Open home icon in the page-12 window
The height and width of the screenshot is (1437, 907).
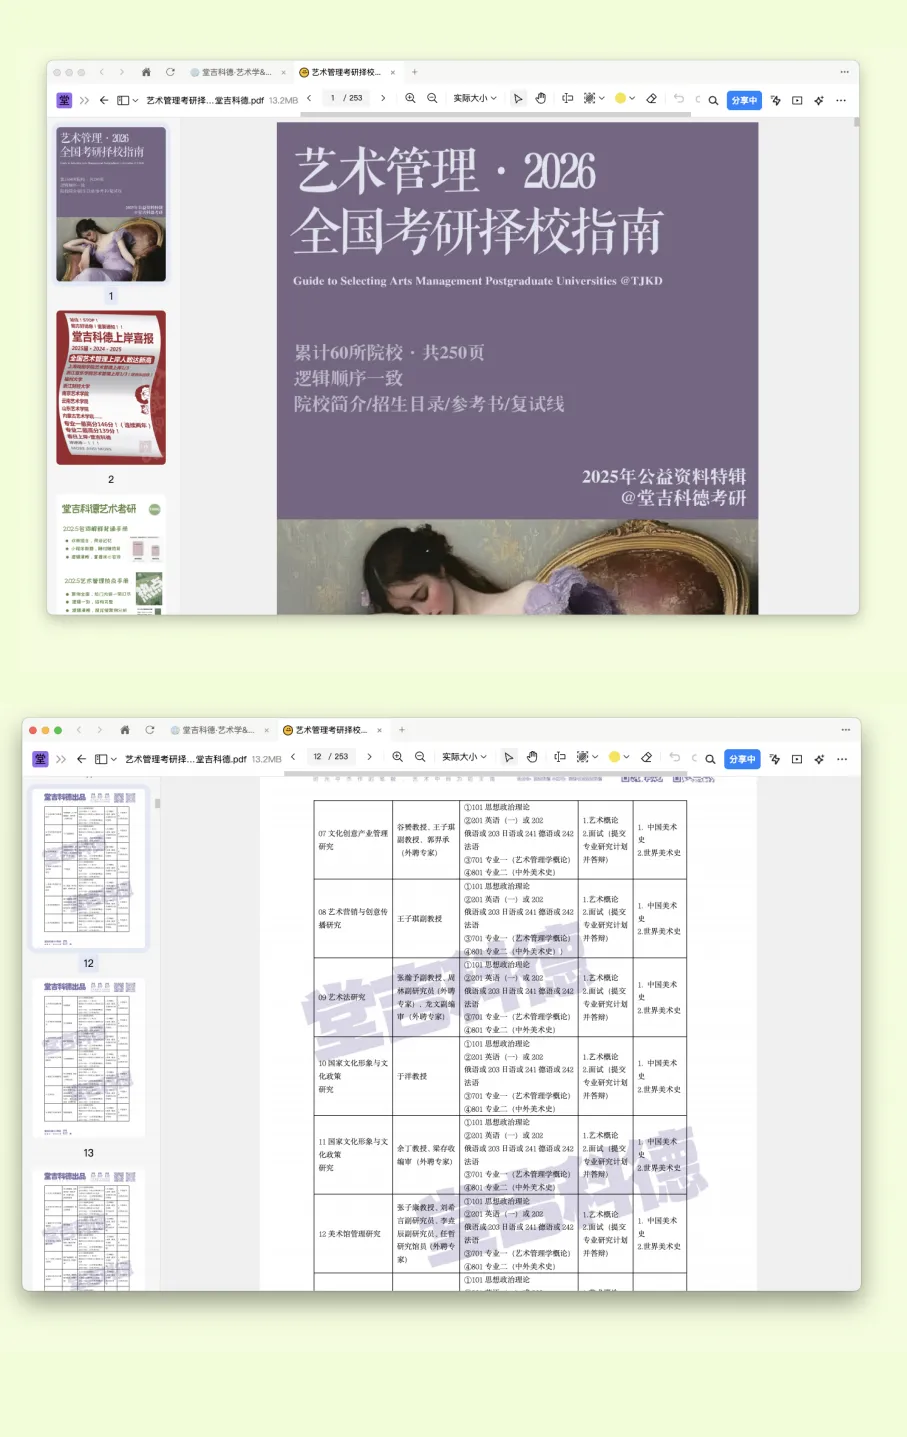[125, 730]
